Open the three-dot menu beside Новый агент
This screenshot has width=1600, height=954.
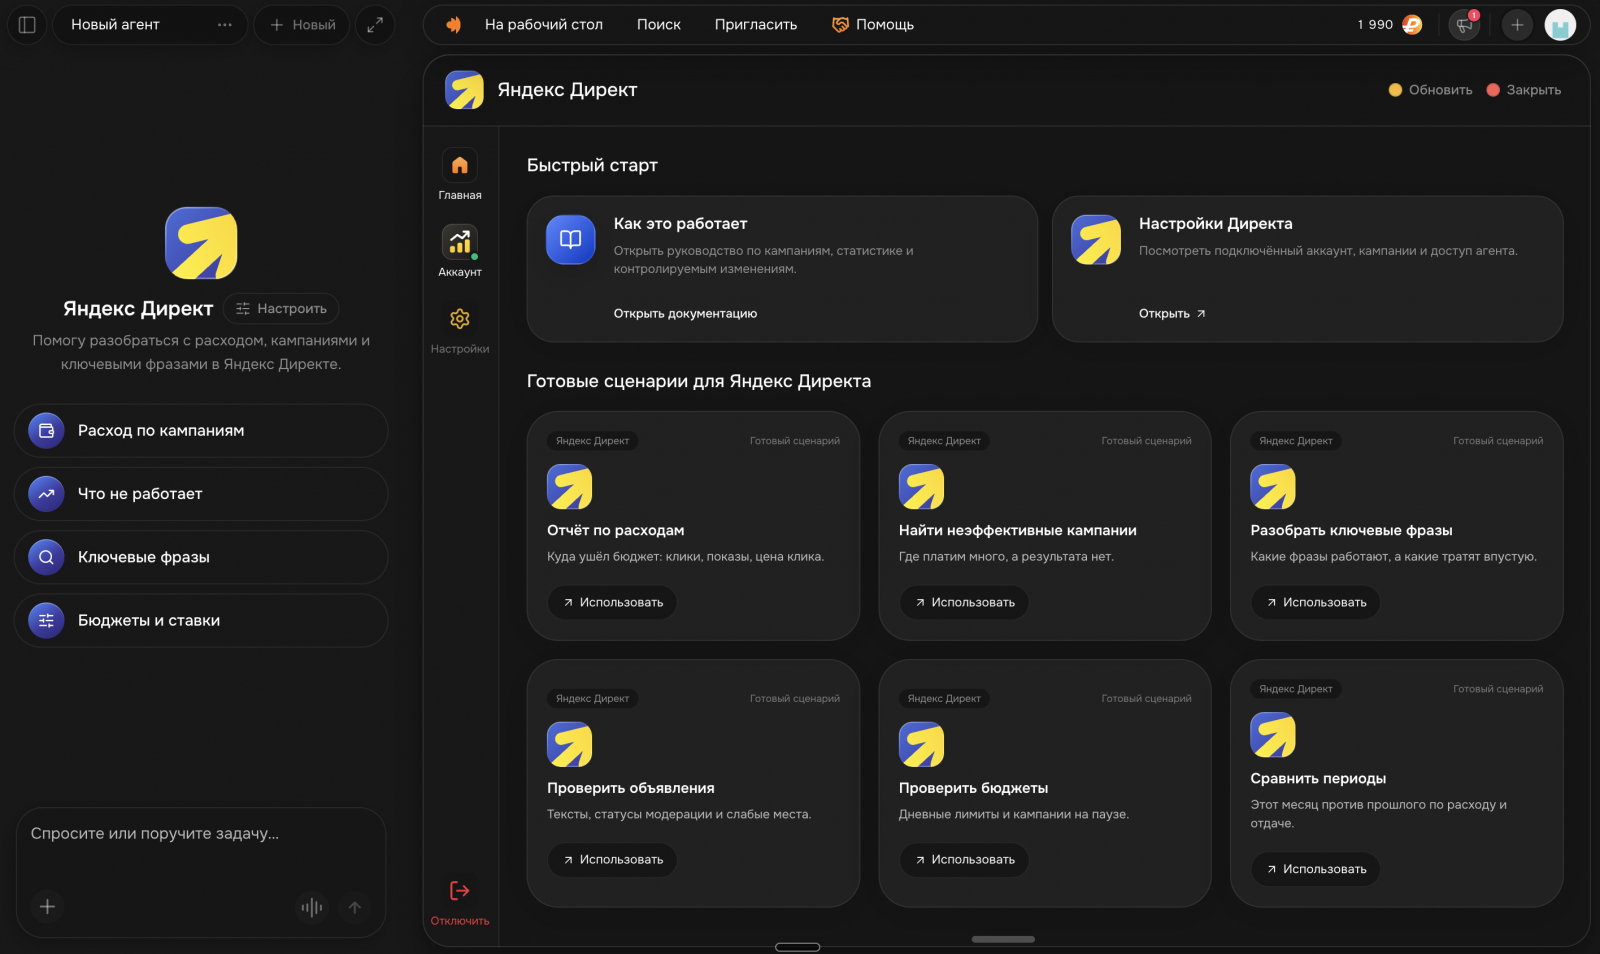(x=225, y=25)
